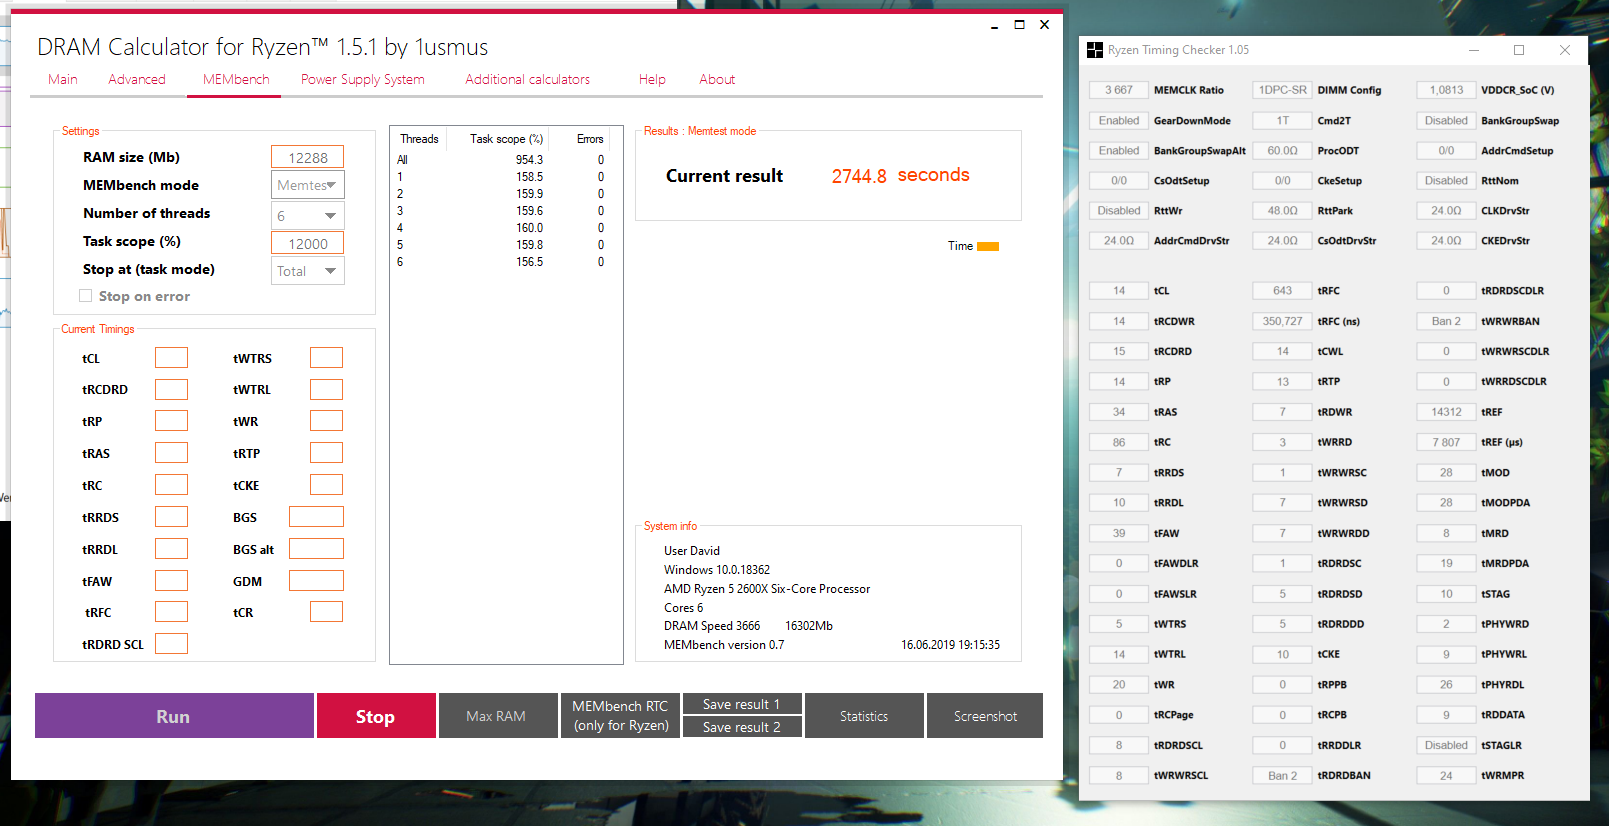The image size is (1609, 826).
Task: Click the Task scope (%) column header
Action: [x=506, y=139]
